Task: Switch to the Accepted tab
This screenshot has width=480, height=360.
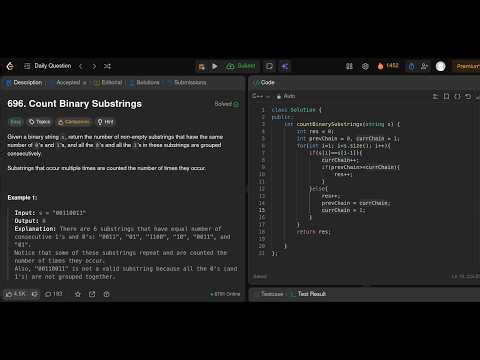Action: (x=68, y=83)
